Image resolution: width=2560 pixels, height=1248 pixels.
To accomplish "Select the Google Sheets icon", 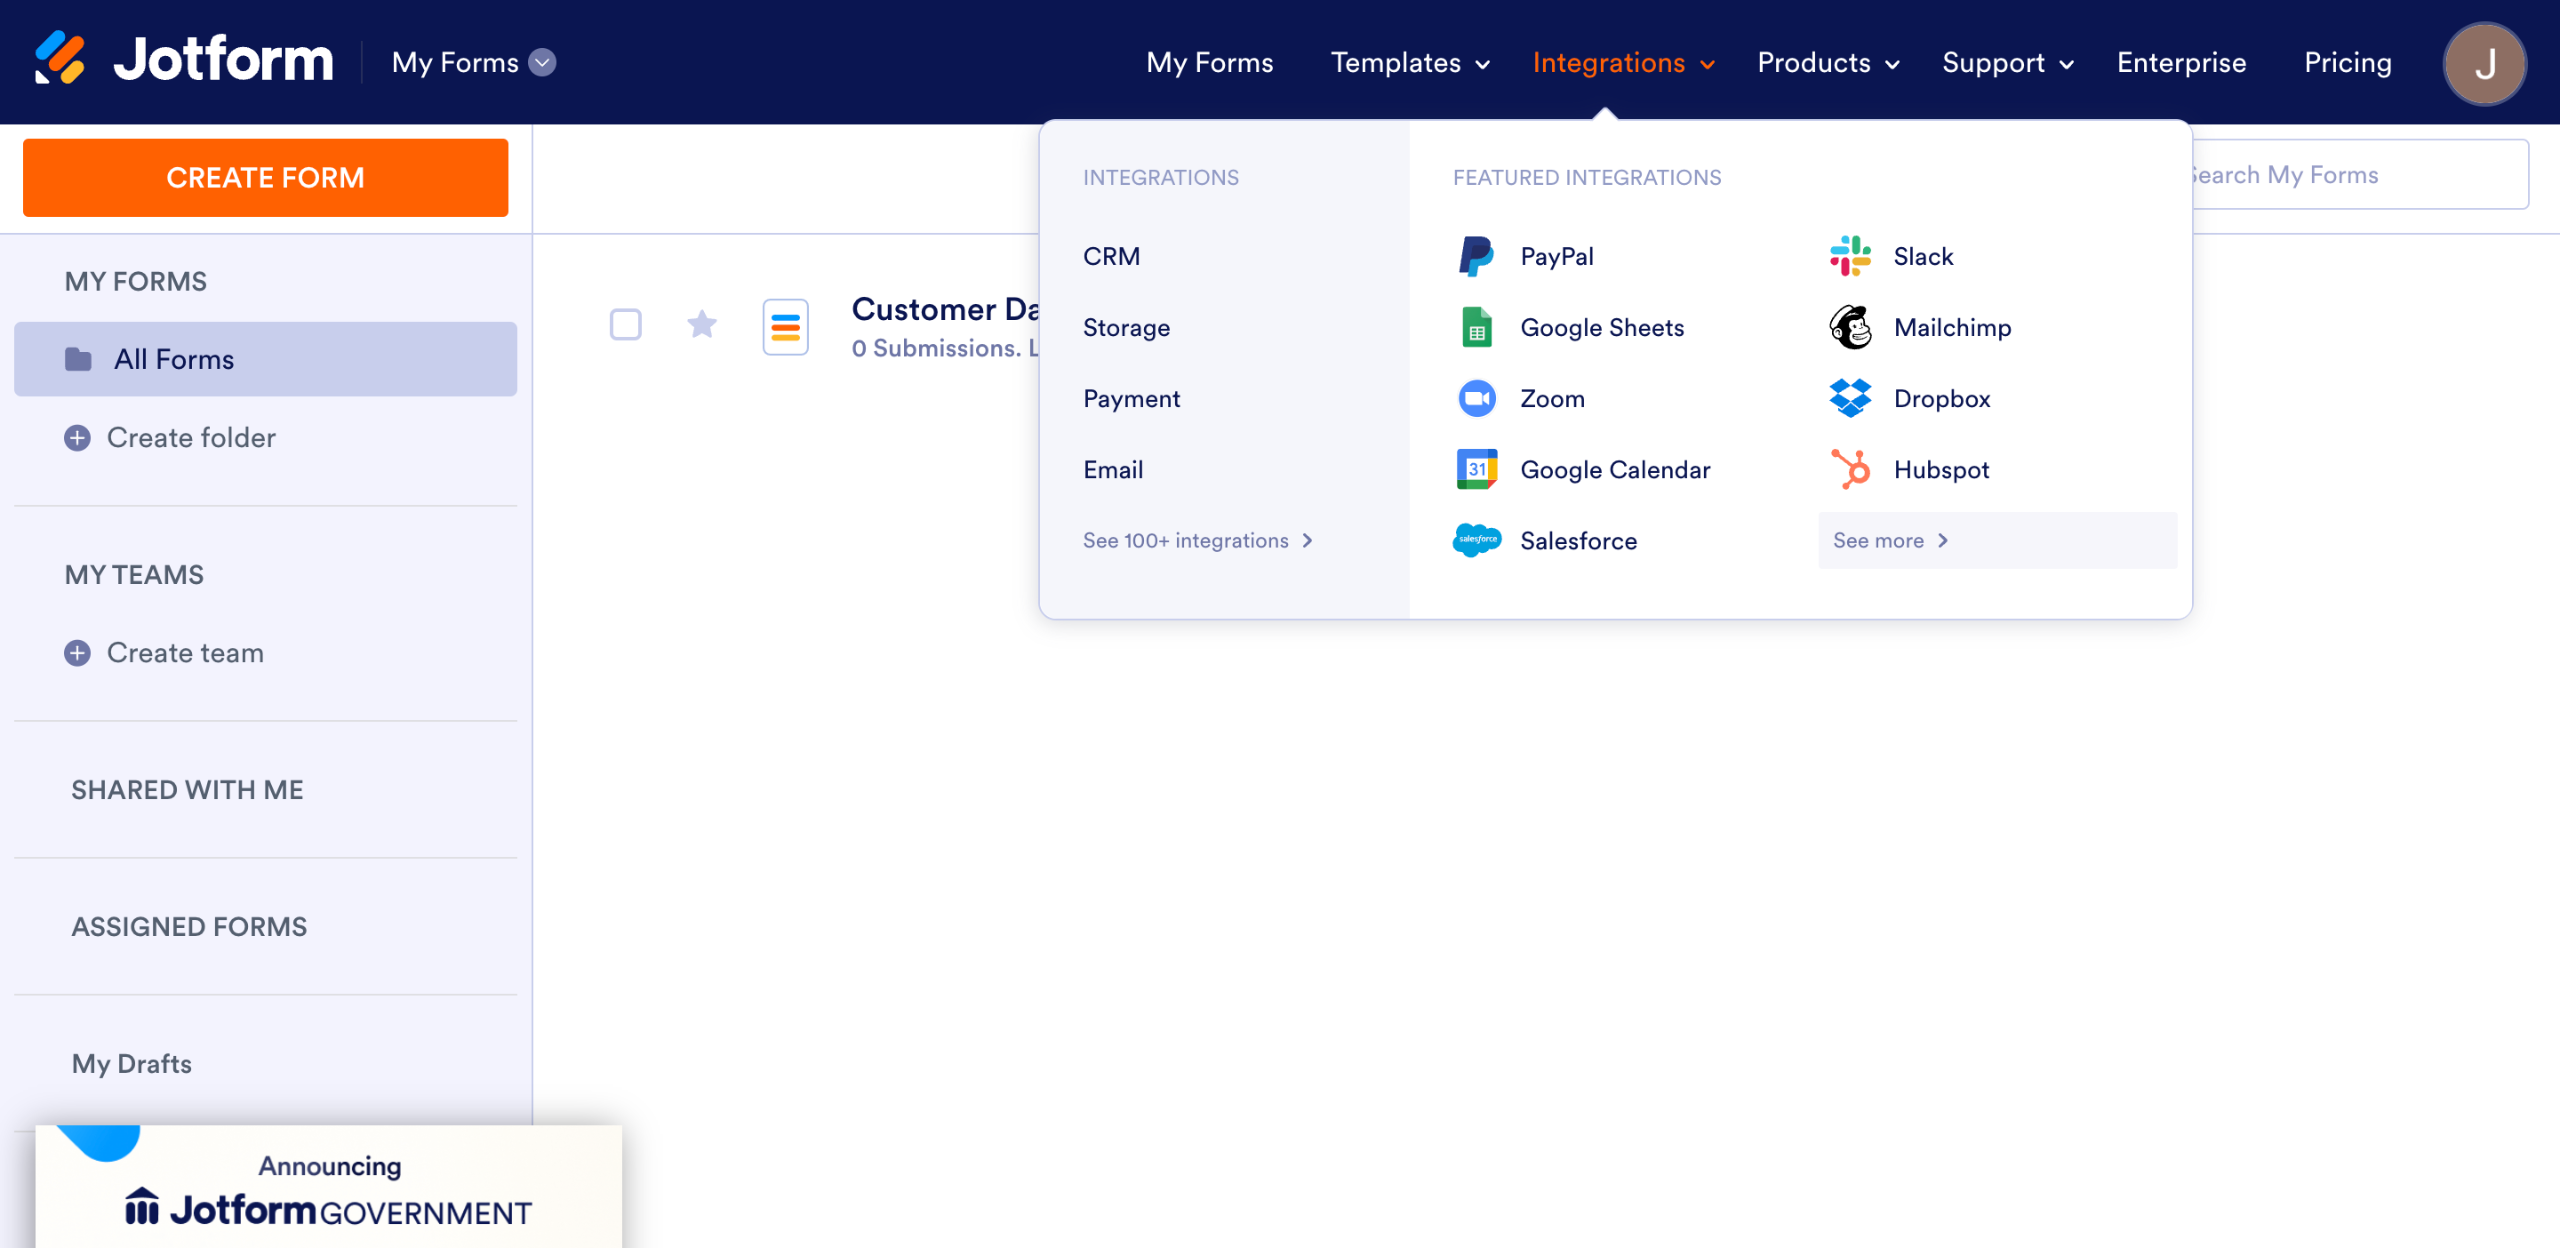I will point(1476,327).
